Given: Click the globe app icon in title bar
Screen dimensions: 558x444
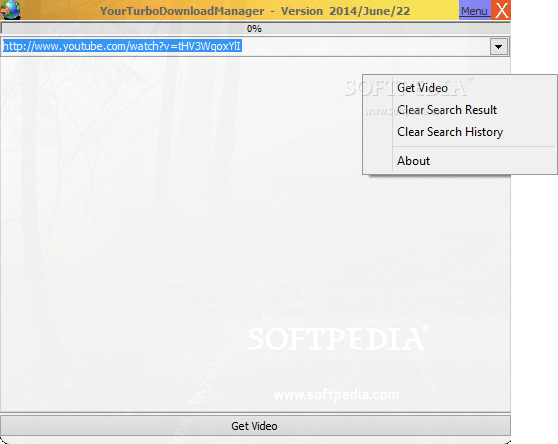Looking at the screenshot, I should [x=10, y=10].
